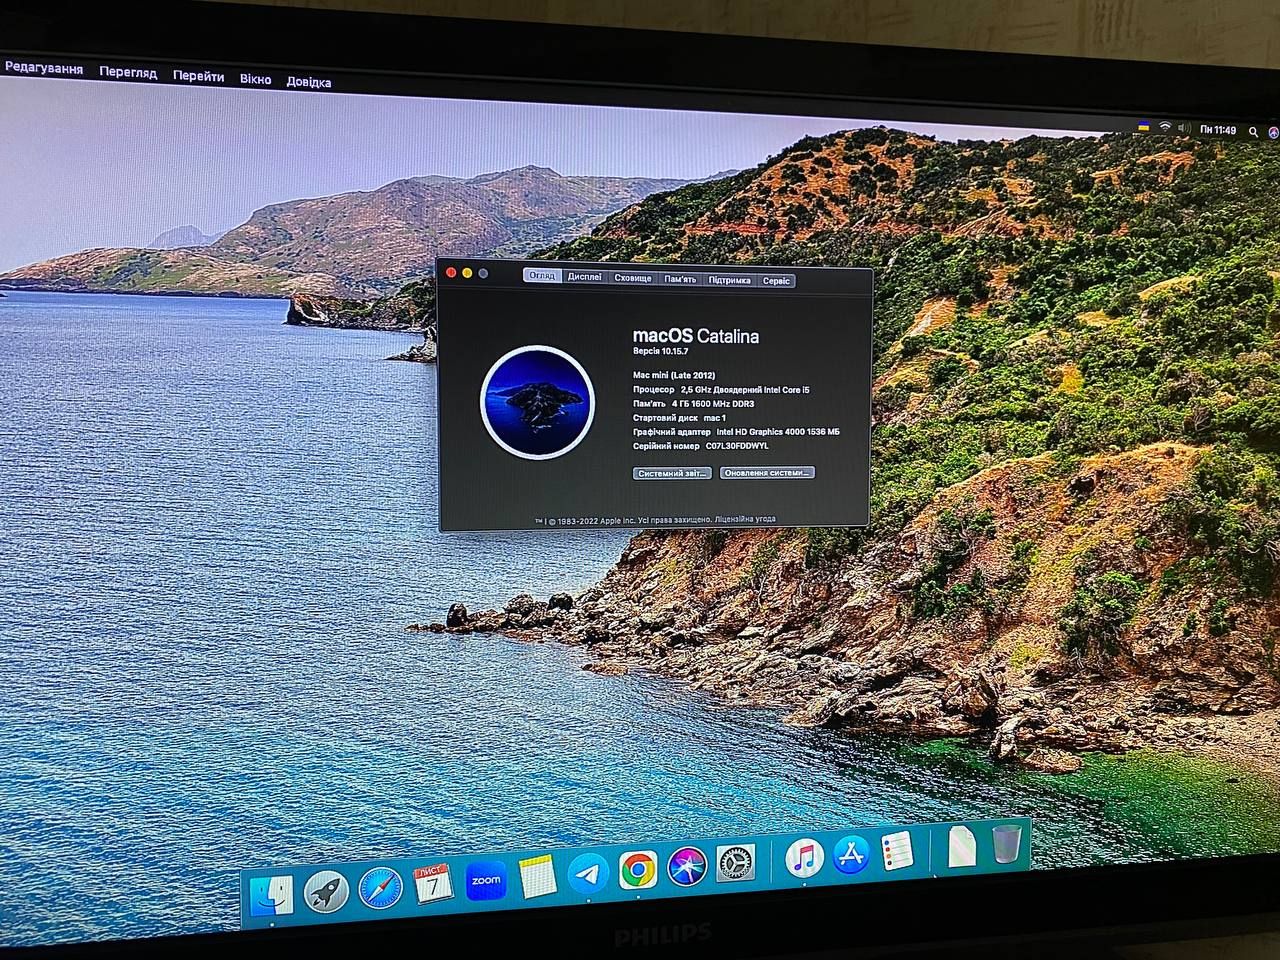
Task: Launch Google Chrome from the Dock
Action: coord(638,870)
